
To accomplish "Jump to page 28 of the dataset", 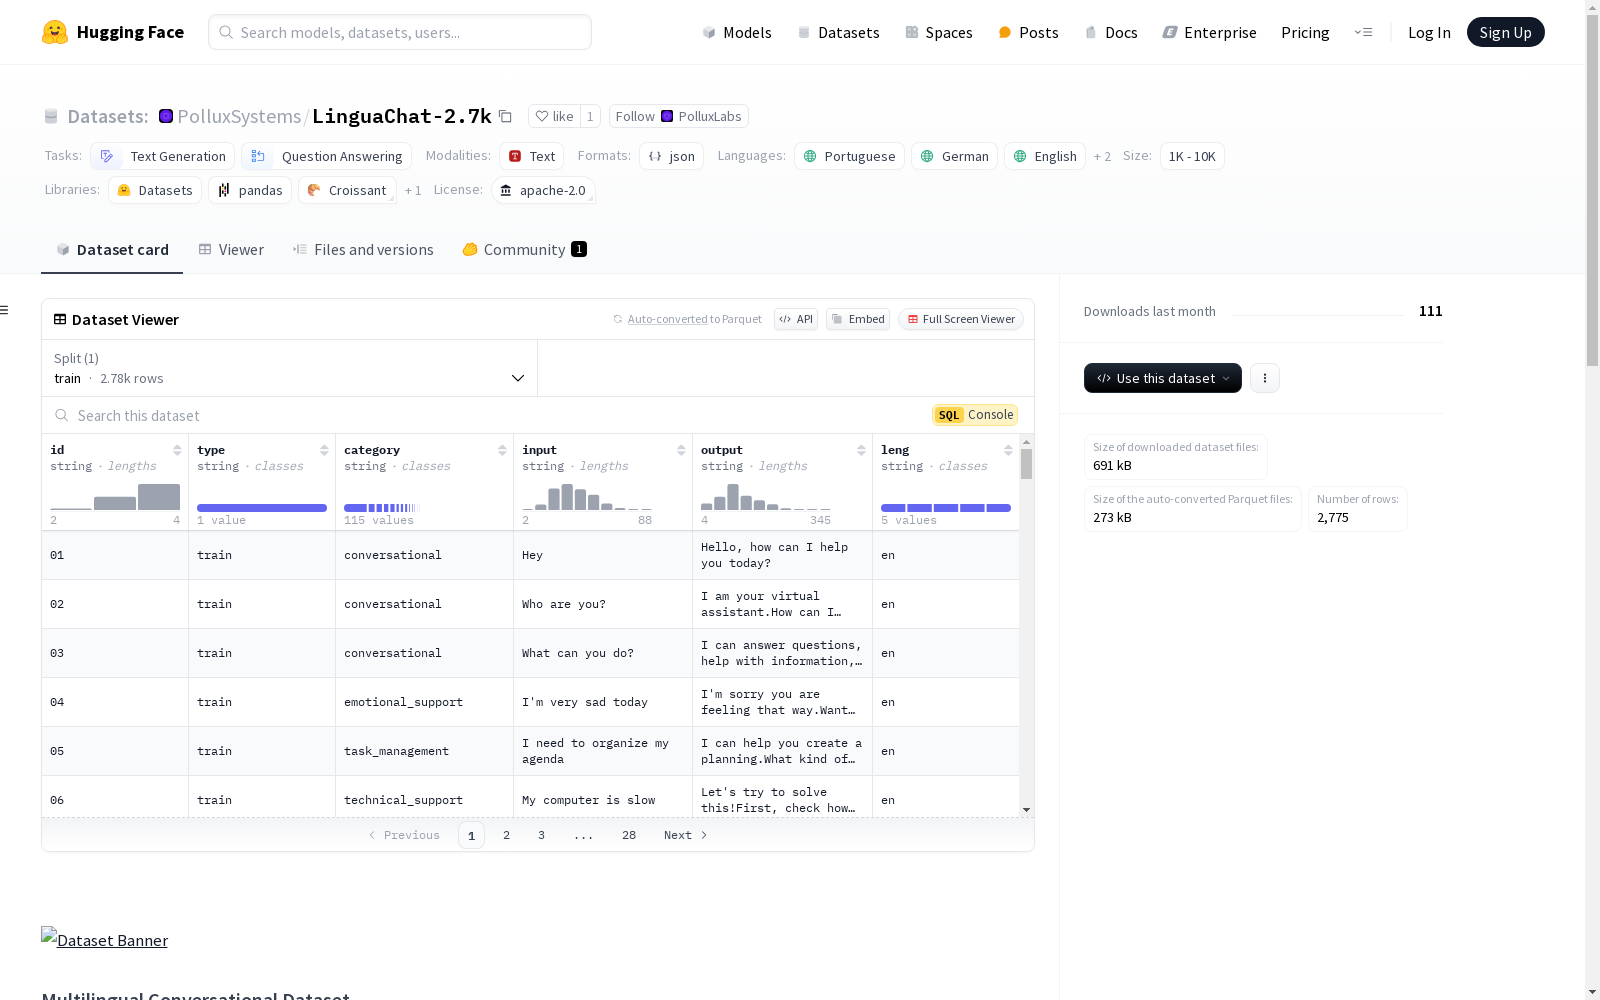I will click(x=629, y=835).
